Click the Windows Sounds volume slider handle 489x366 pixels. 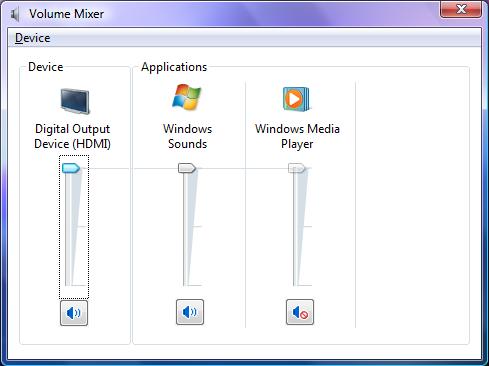[x=187, y=168]
